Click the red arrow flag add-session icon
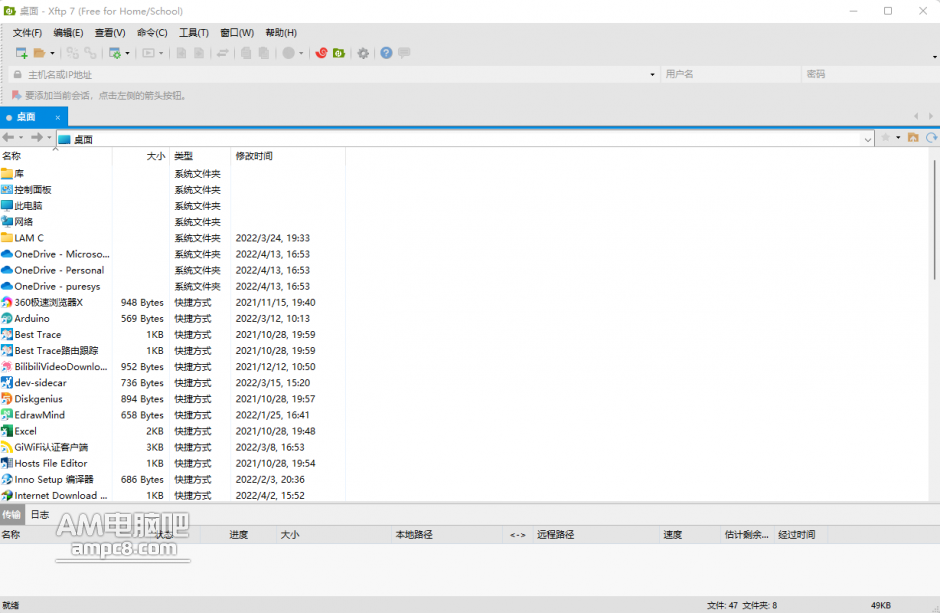 16,95
